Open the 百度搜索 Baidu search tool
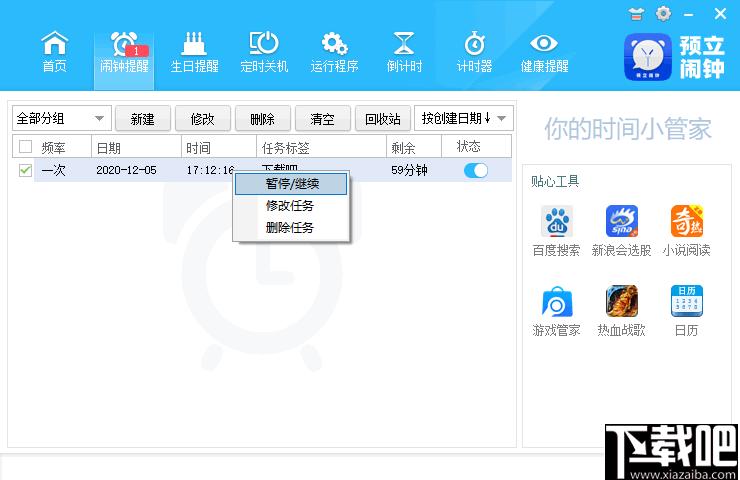Viewport: 740px width, 480px height. [556, 231]
